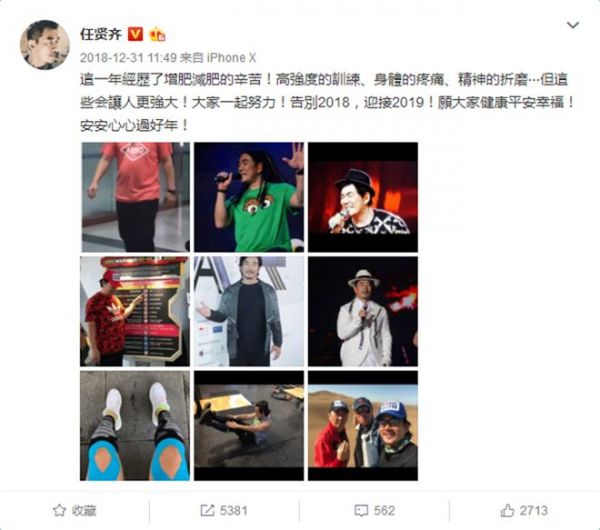Screen dimensions: 600x530
Task: Like the post with thumbs-up icon
Action: coord(507,510)
